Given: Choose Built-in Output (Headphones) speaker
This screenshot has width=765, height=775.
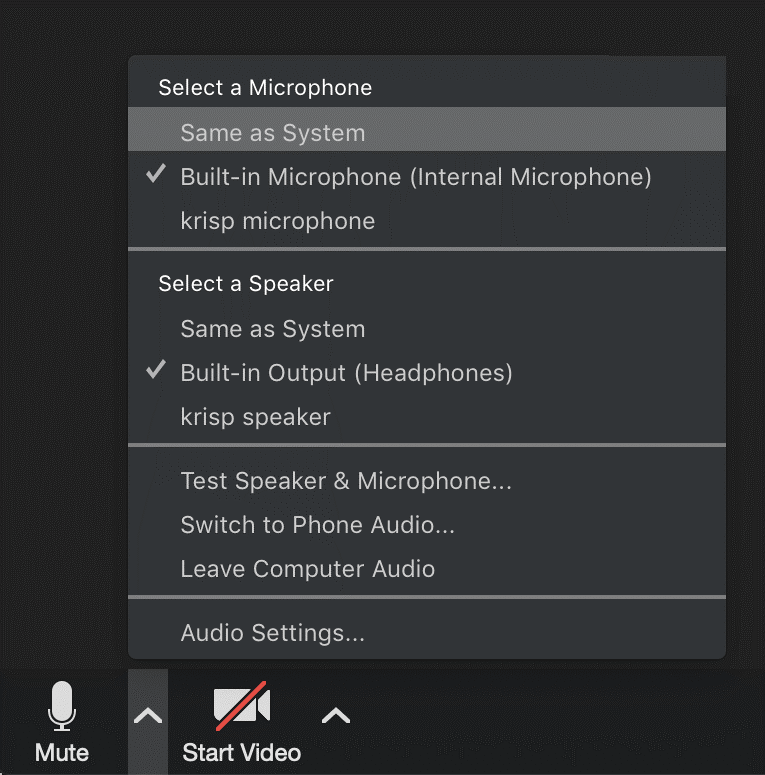Looking at the screenshot, I should pos(346,373).
